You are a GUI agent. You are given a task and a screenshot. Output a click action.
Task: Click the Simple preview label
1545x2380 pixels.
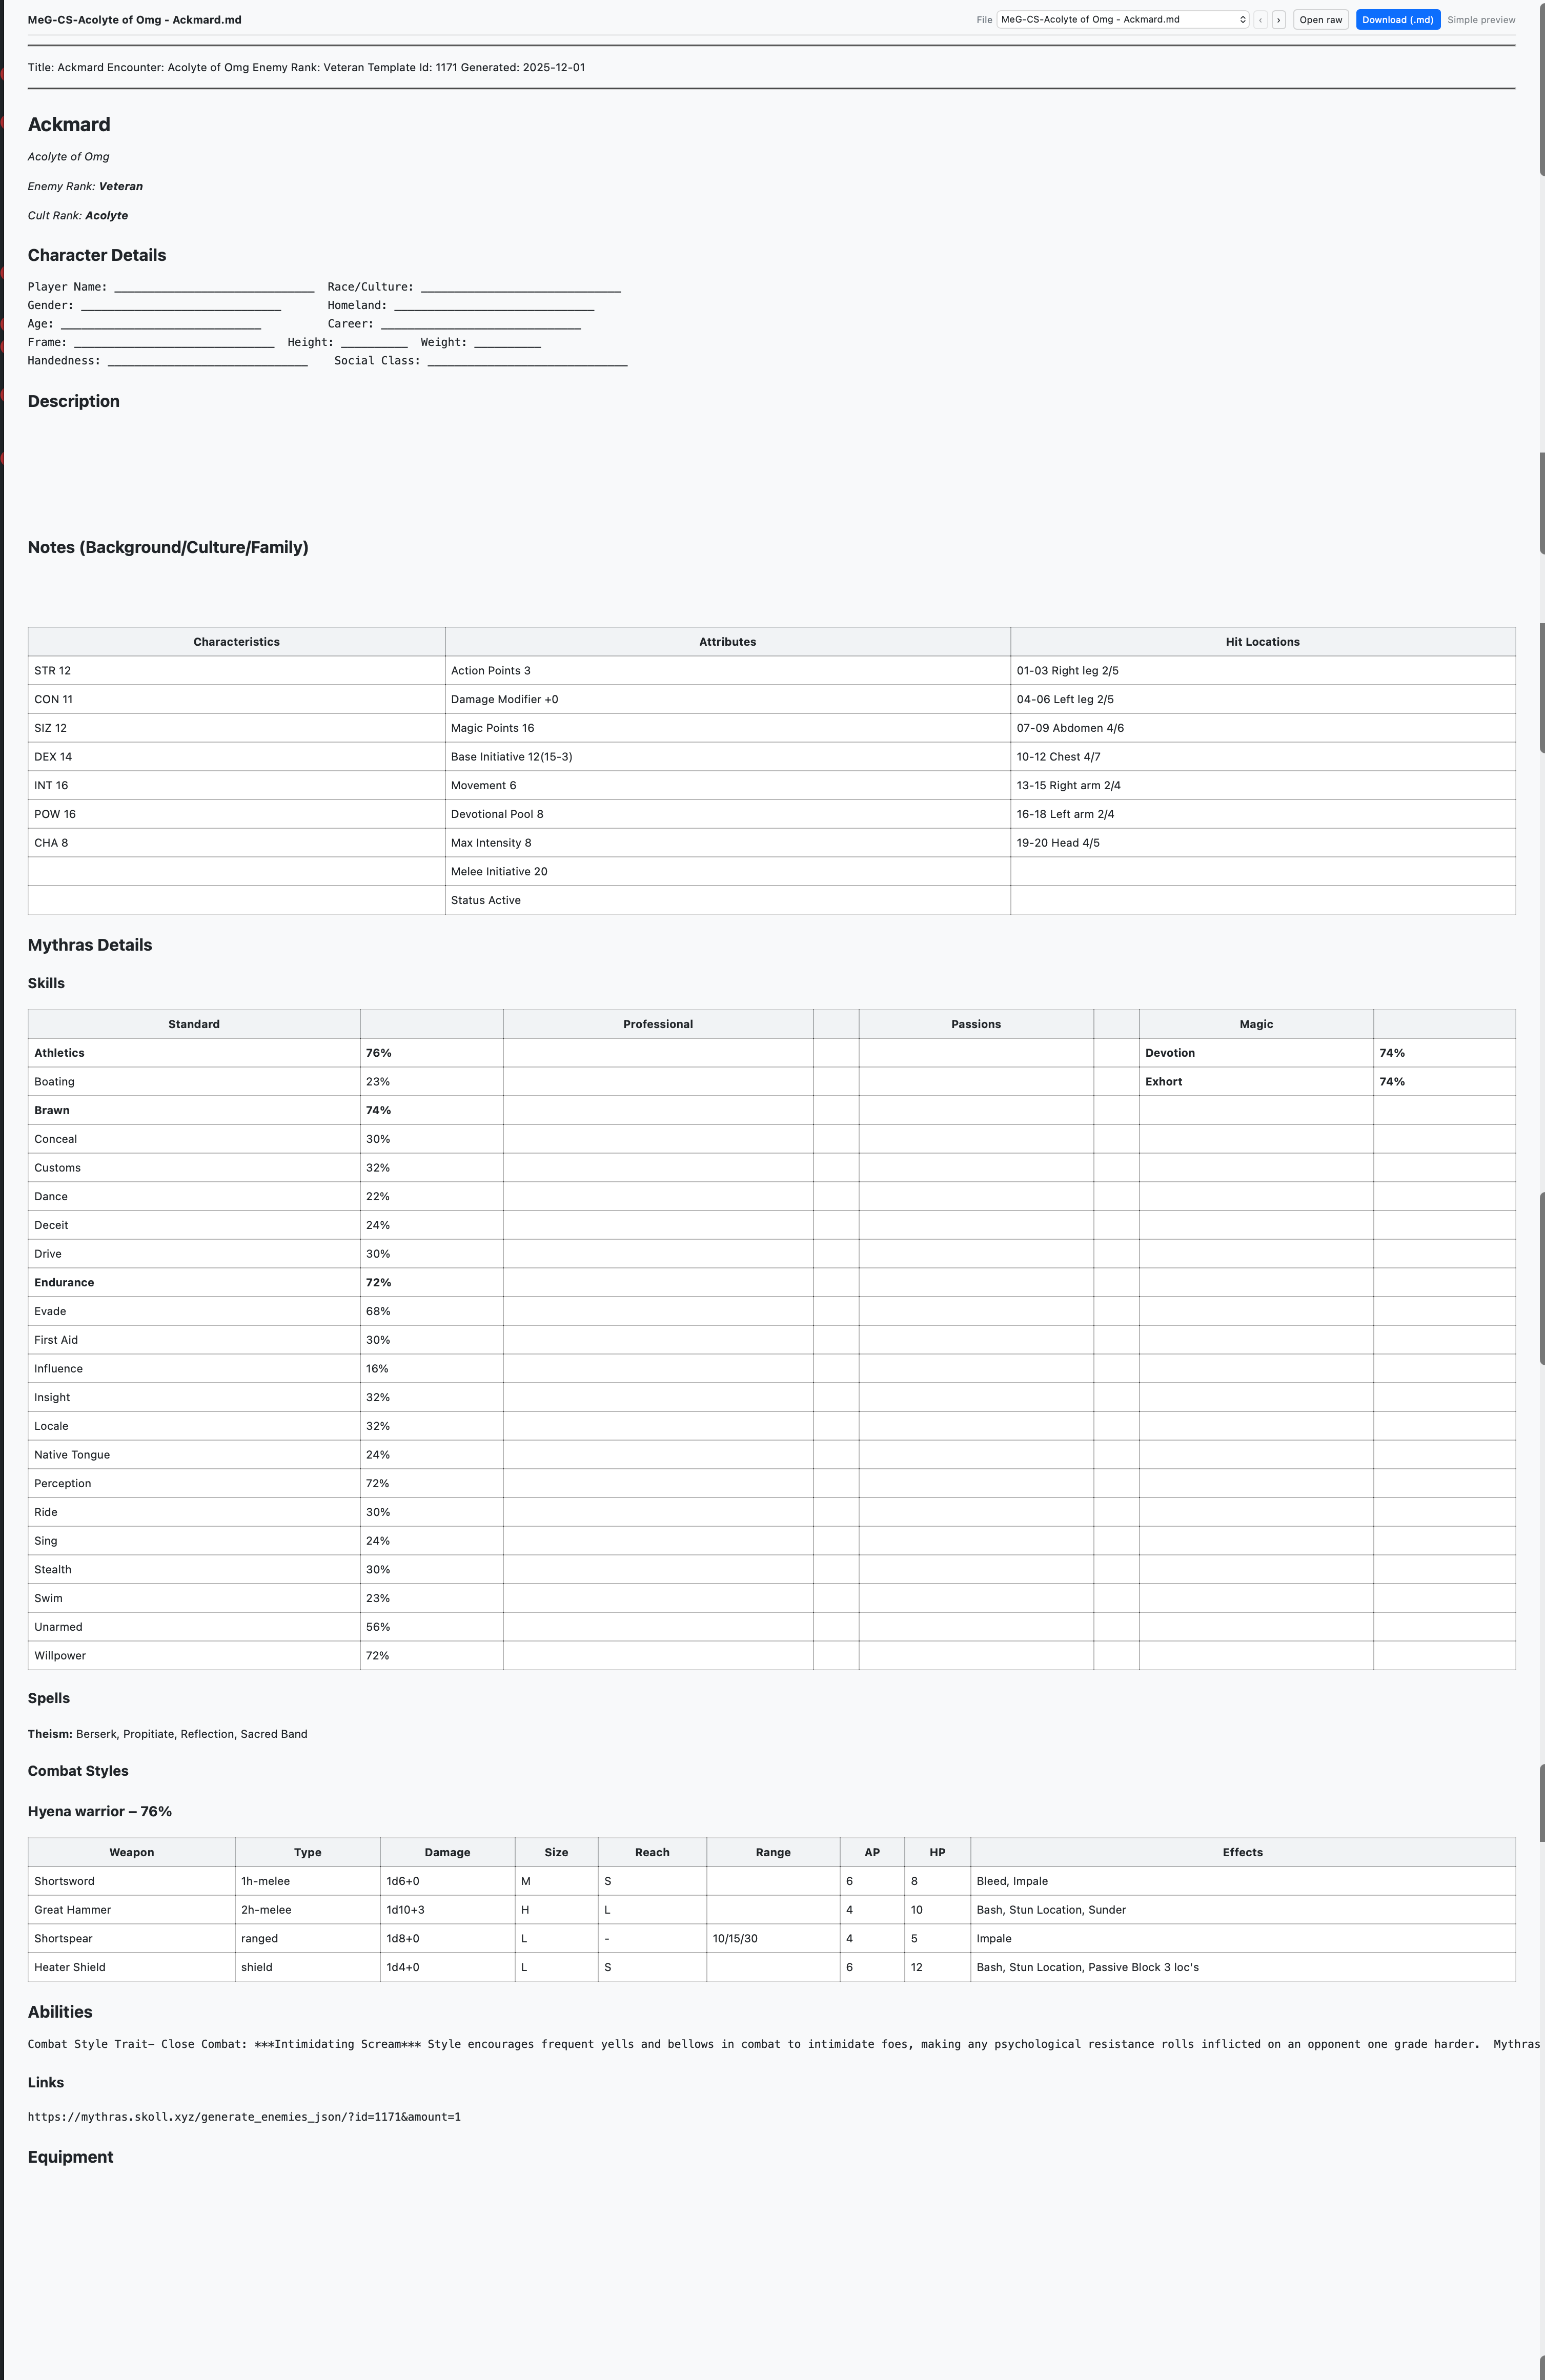(x=1480, y=20)
